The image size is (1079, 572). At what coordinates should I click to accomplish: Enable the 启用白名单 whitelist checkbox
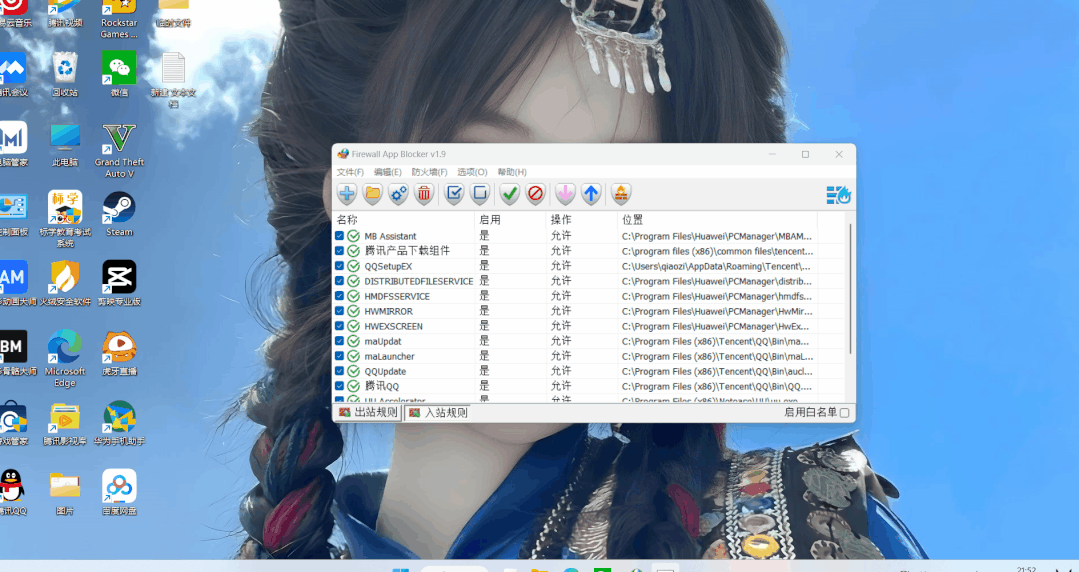(844, 413)
